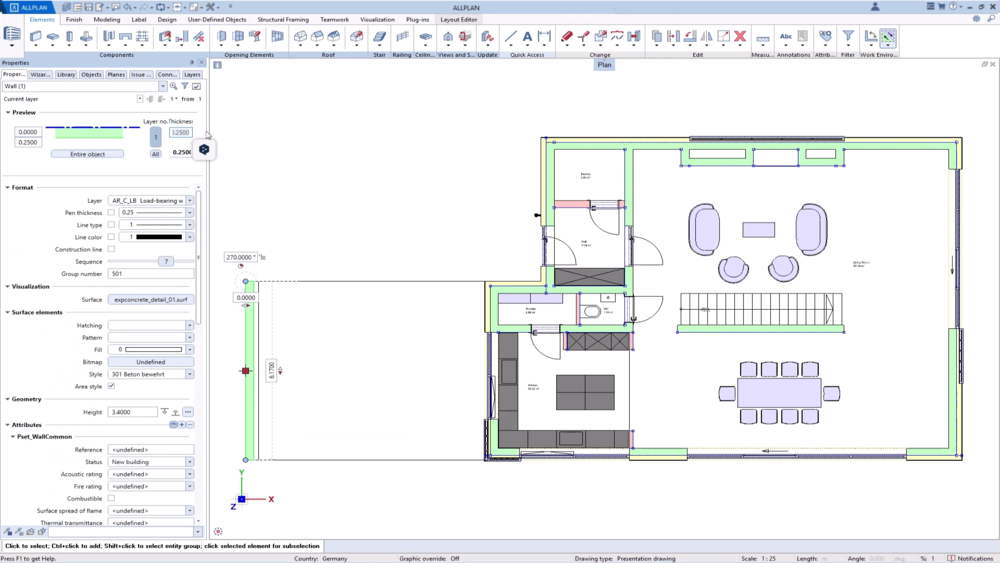The height and width of the screenshot is (563, 1000).
Task: Open the Library palette tab
Action: click(66, 74)
